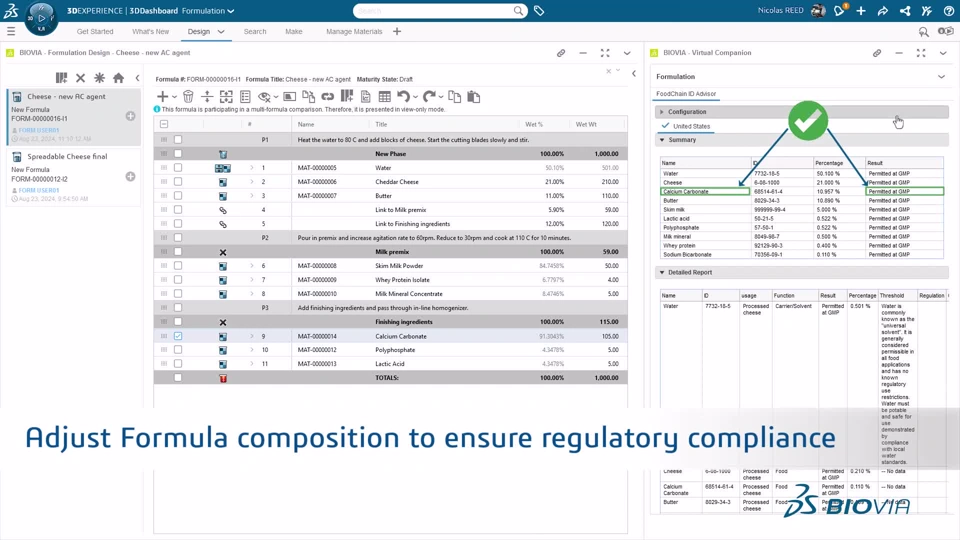Click the compare columns icon in formula toolbar
The image size is (960, 540).
(x=347, y=96)
